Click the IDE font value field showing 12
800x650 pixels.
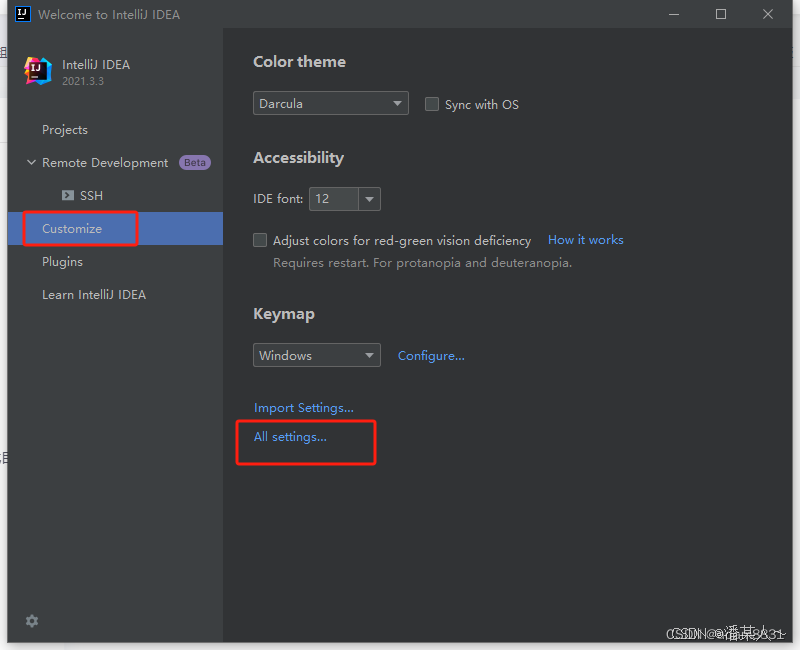[334, 199]
